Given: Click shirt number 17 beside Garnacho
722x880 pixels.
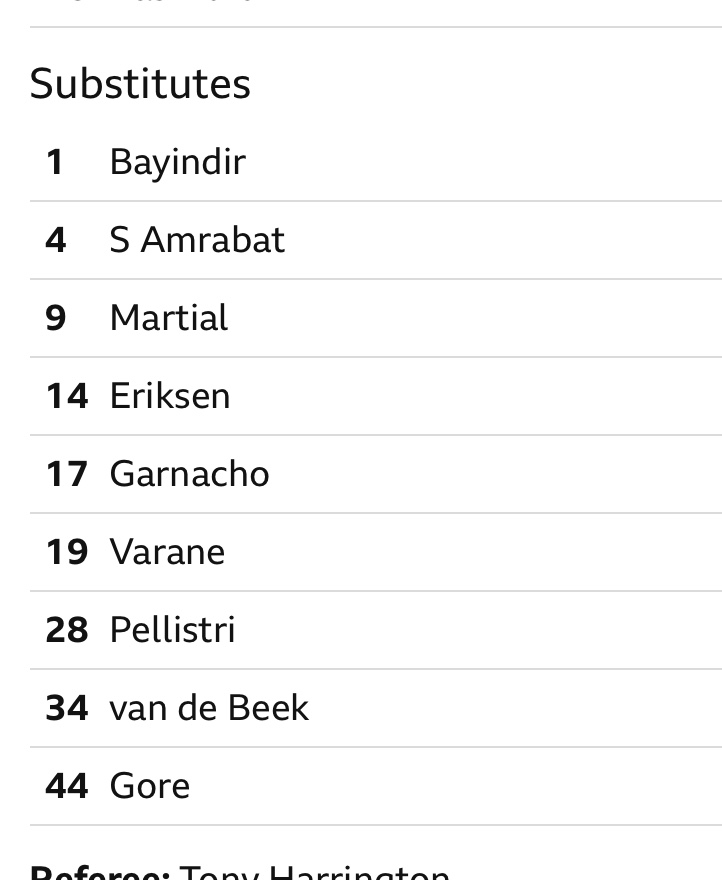Looking at the screenshot, I should pos(67,474).
